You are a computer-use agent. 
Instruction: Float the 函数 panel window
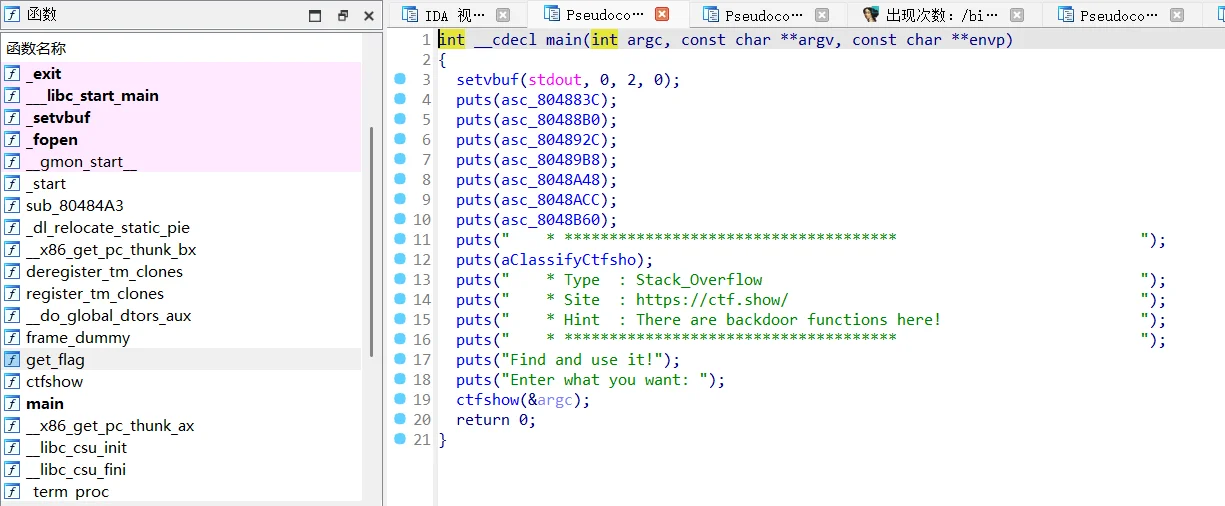[343, 16]
